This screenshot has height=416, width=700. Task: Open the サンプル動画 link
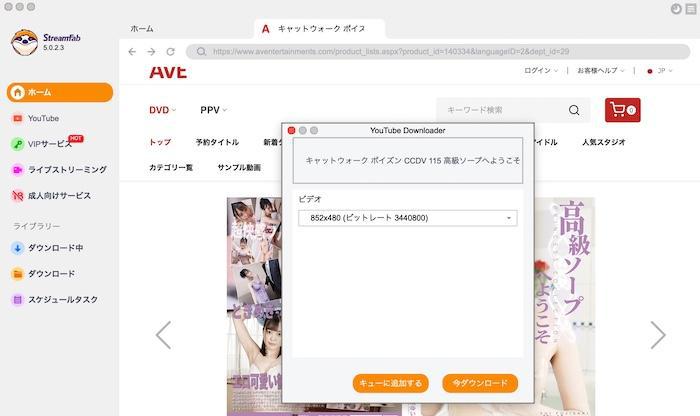[239, 167]
